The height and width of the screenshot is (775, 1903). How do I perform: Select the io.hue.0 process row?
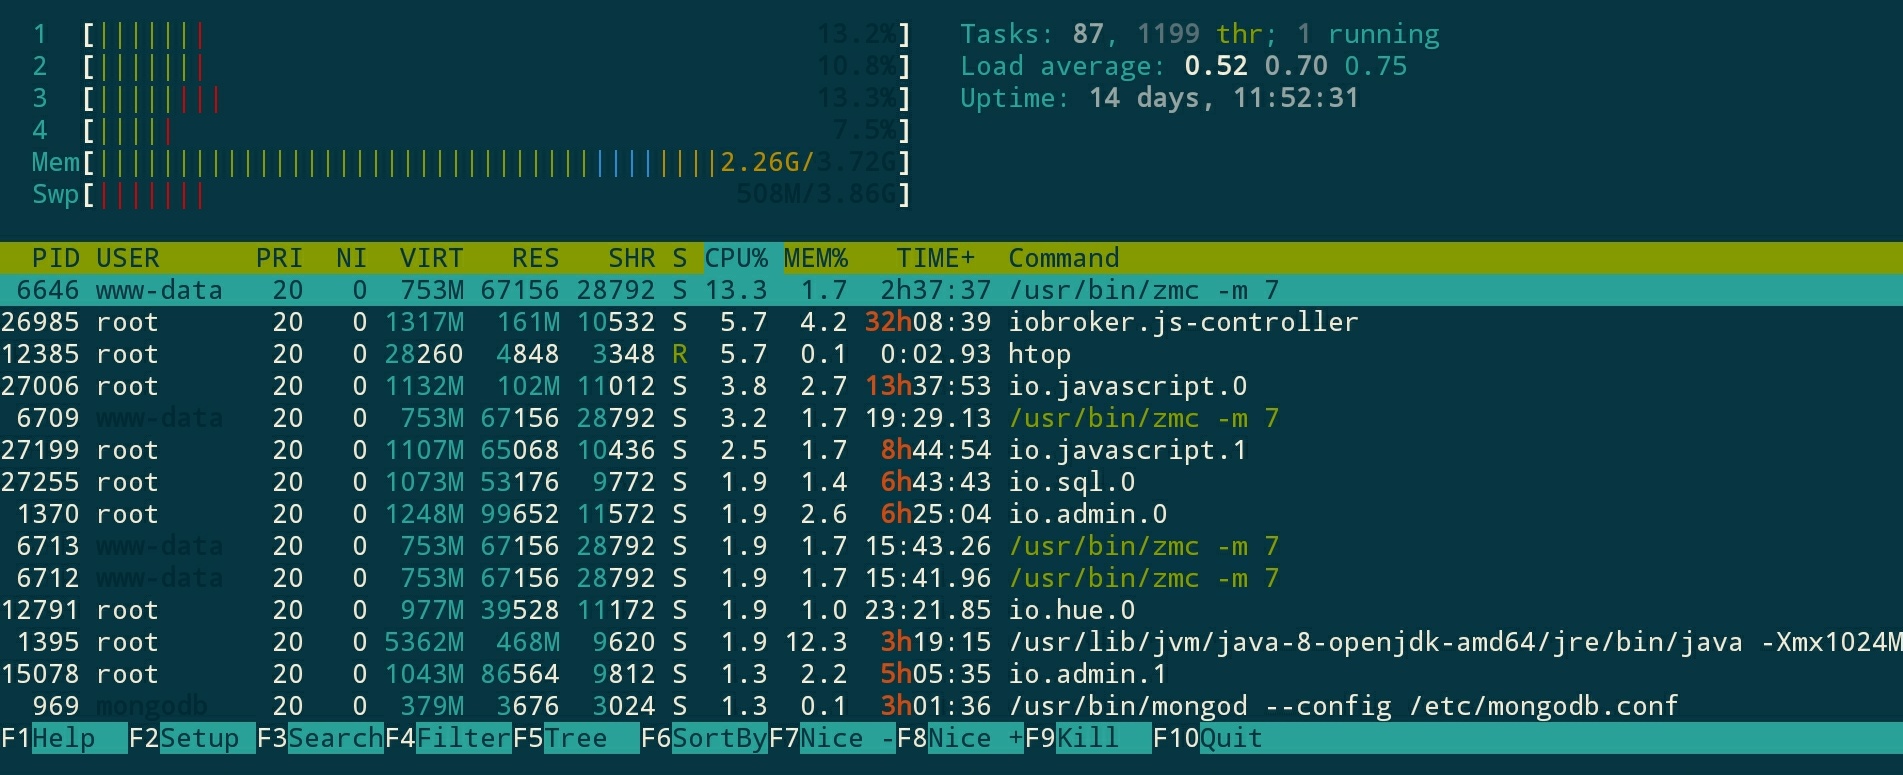coord(951,610)
